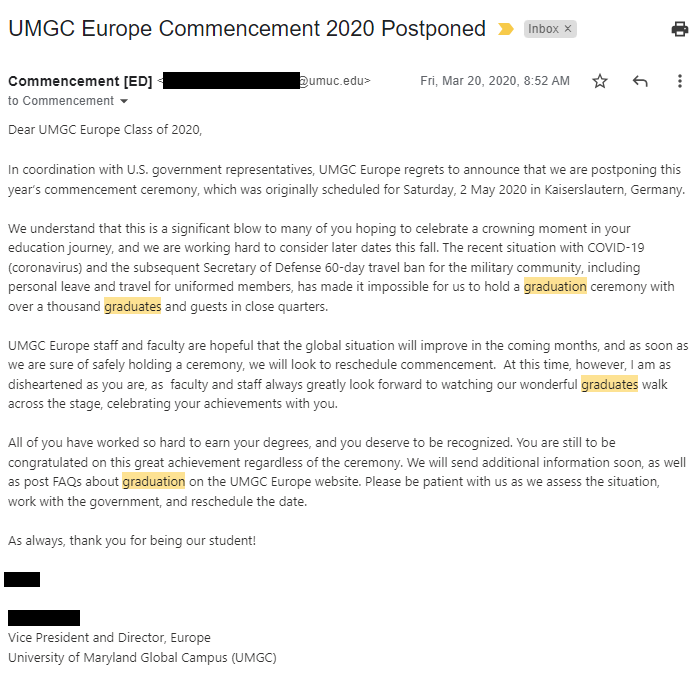Open the three-dot more options menu
This screenshot has width=700, height=677.
(680, 81)
